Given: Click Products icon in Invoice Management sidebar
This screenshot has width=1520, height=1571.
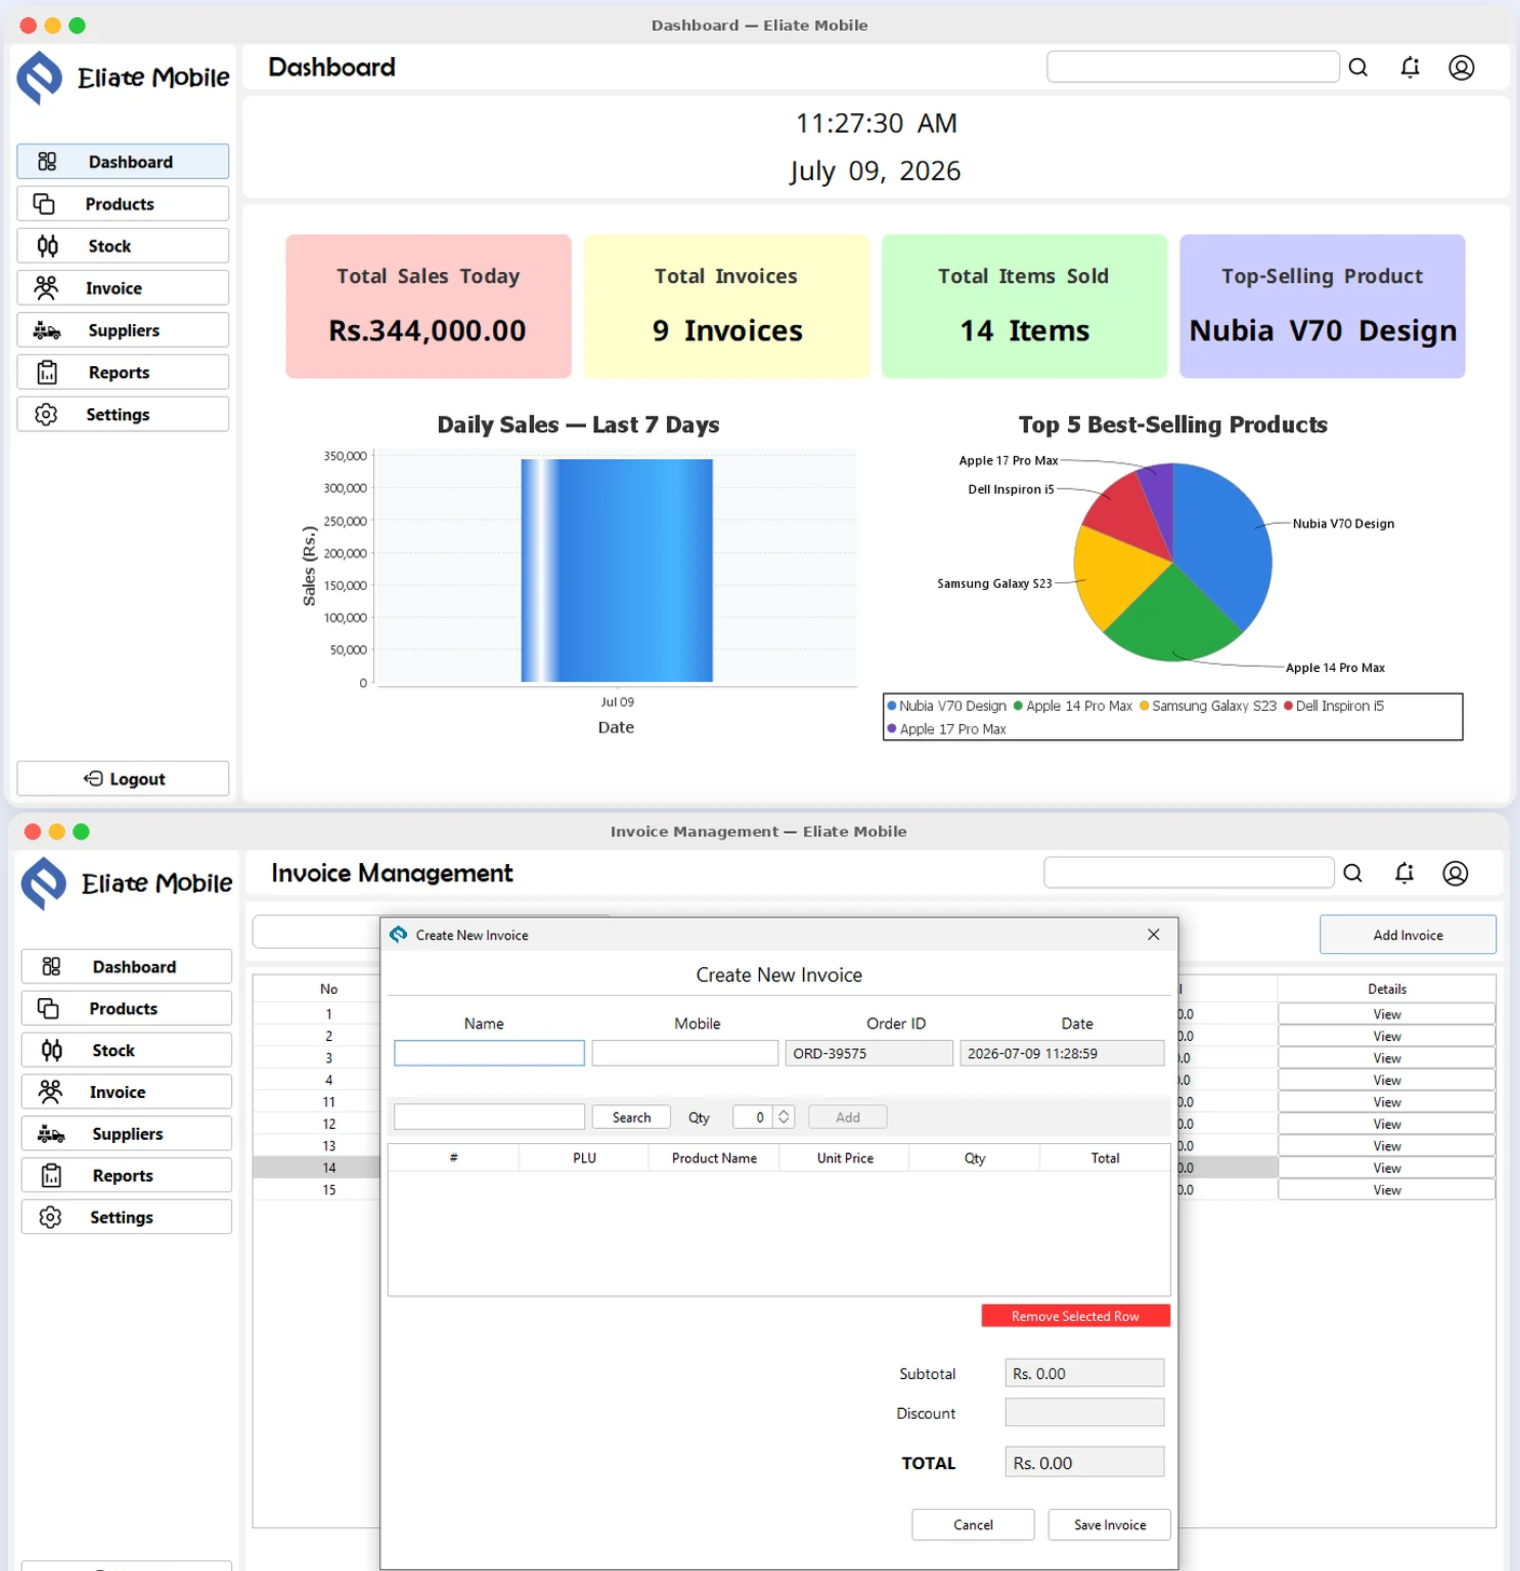Looking at the screenshot, I should point(48,1008).
